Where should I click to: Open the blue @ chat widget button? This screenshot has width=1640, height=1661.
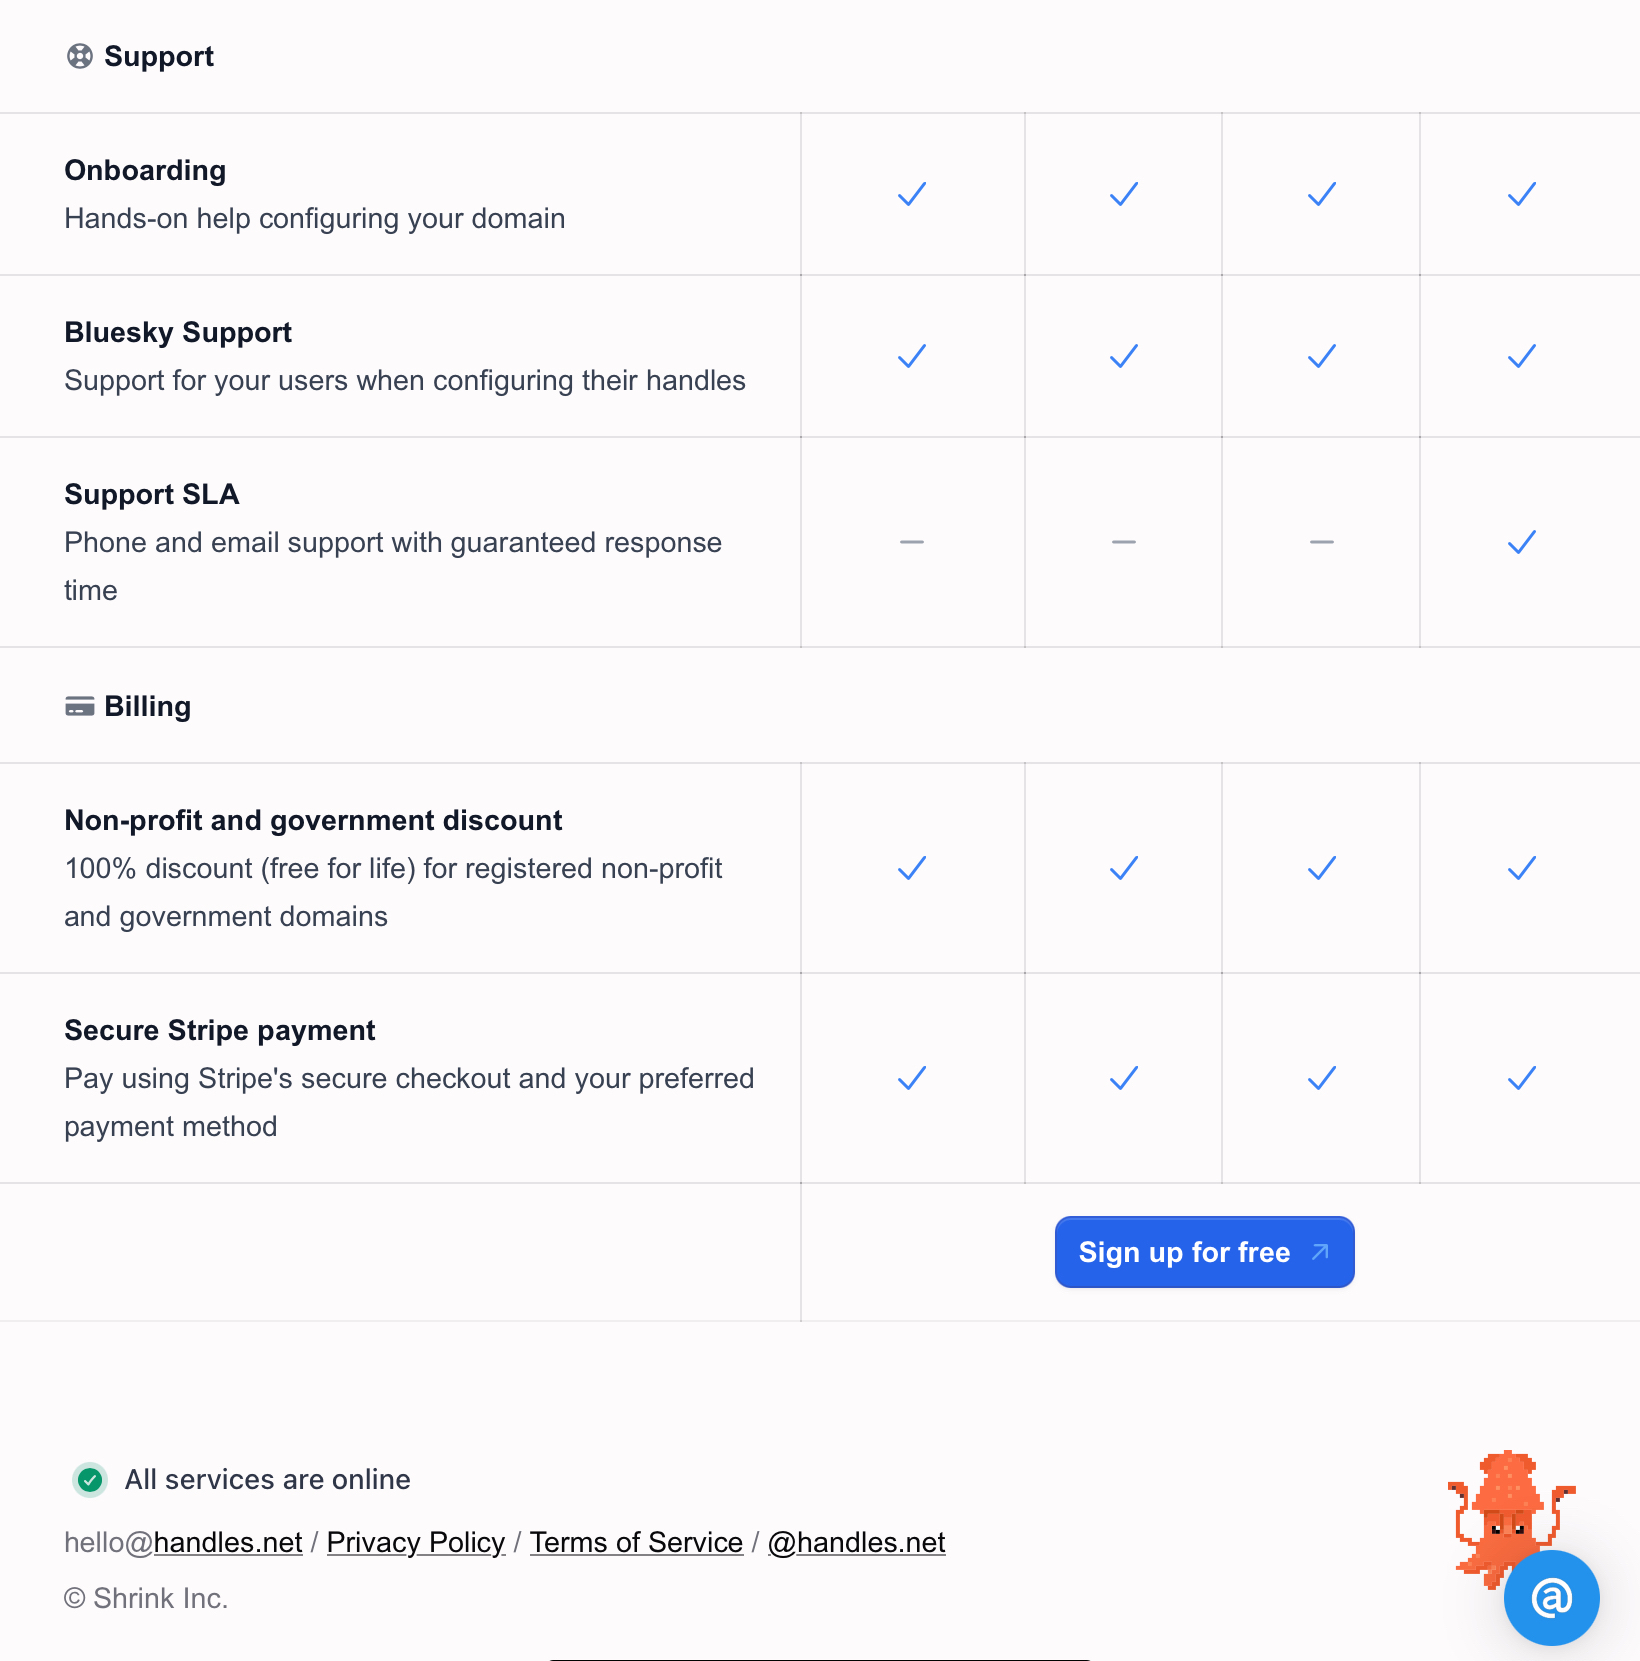coord(1551,1597)
